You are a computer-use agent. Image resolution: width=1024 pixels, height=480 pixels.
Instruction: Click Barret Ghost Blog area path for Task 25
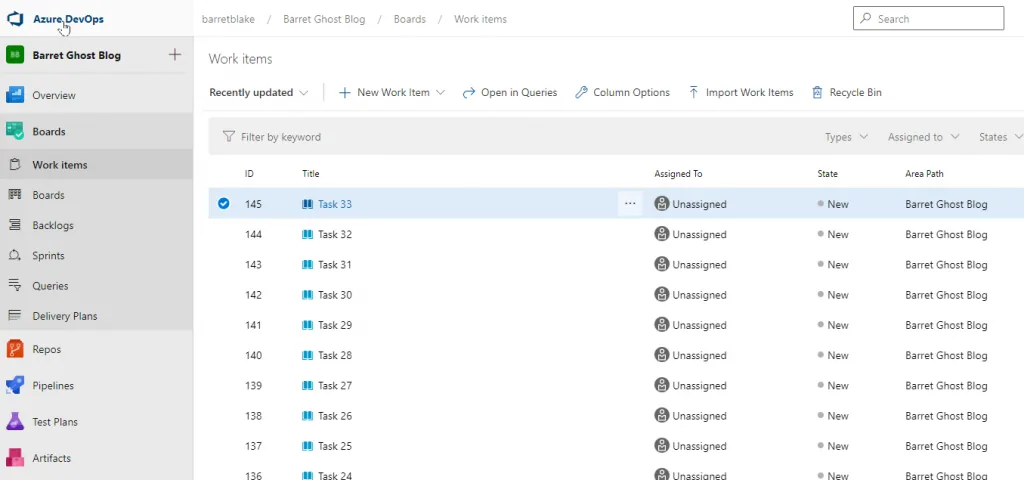point(946,446)
